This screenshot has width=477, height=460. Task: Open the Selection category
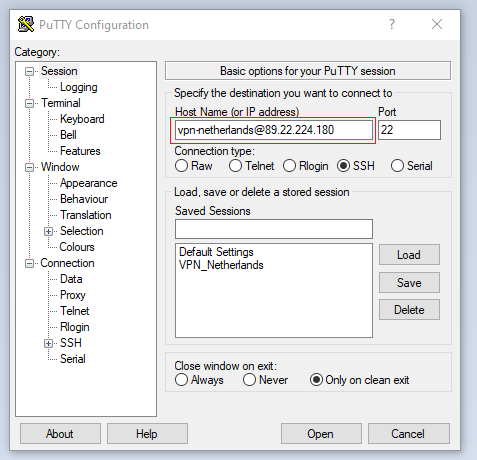coord(82,231)
